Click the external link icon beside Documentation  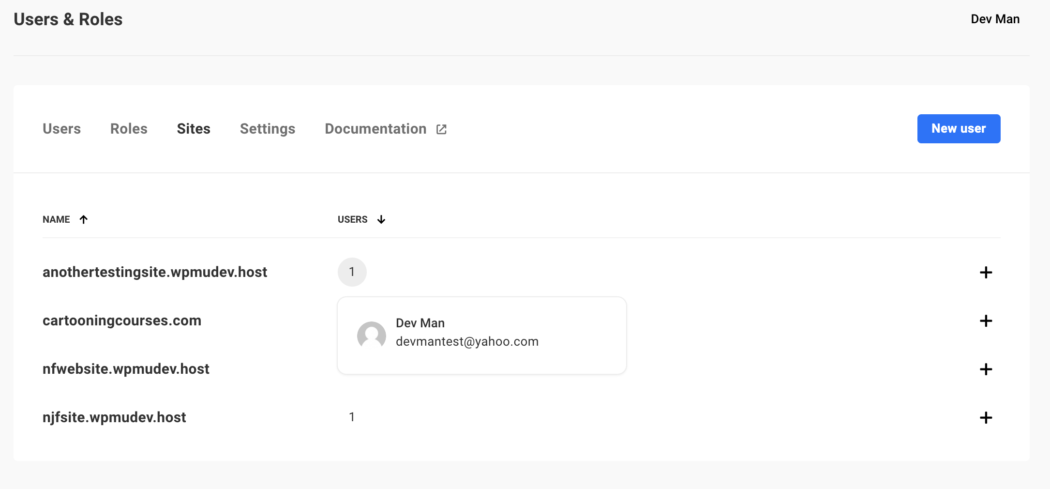click(441, 129)
